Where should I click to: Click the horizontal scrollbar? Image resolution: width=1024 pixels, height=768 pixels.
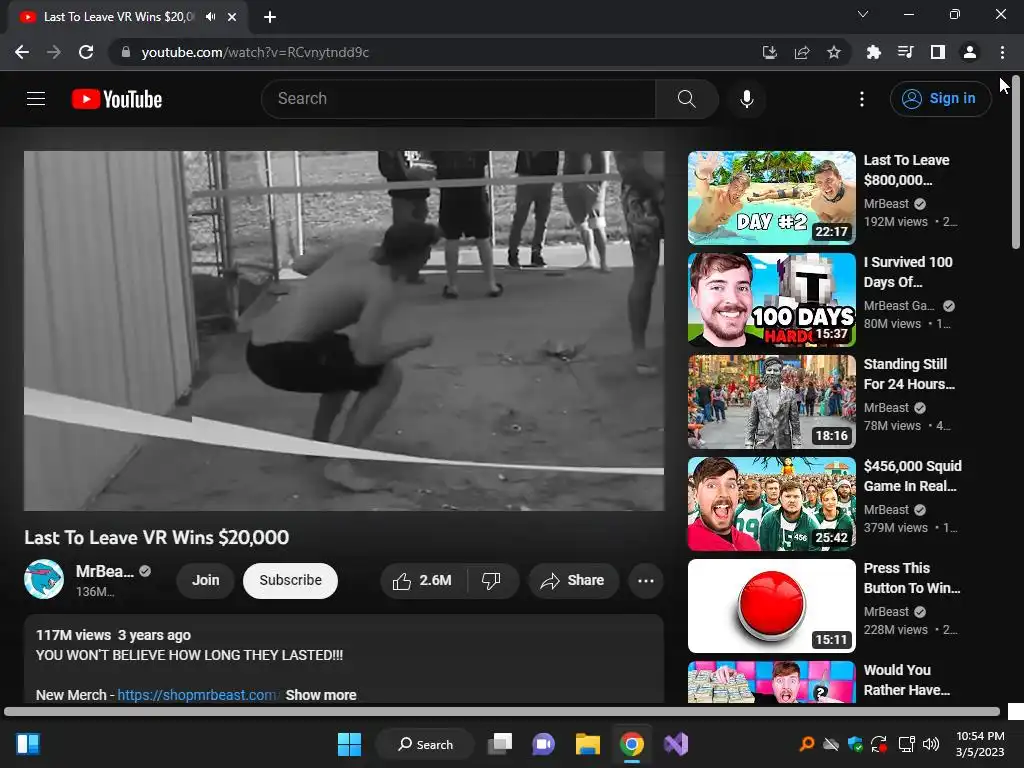click(502, 711)
